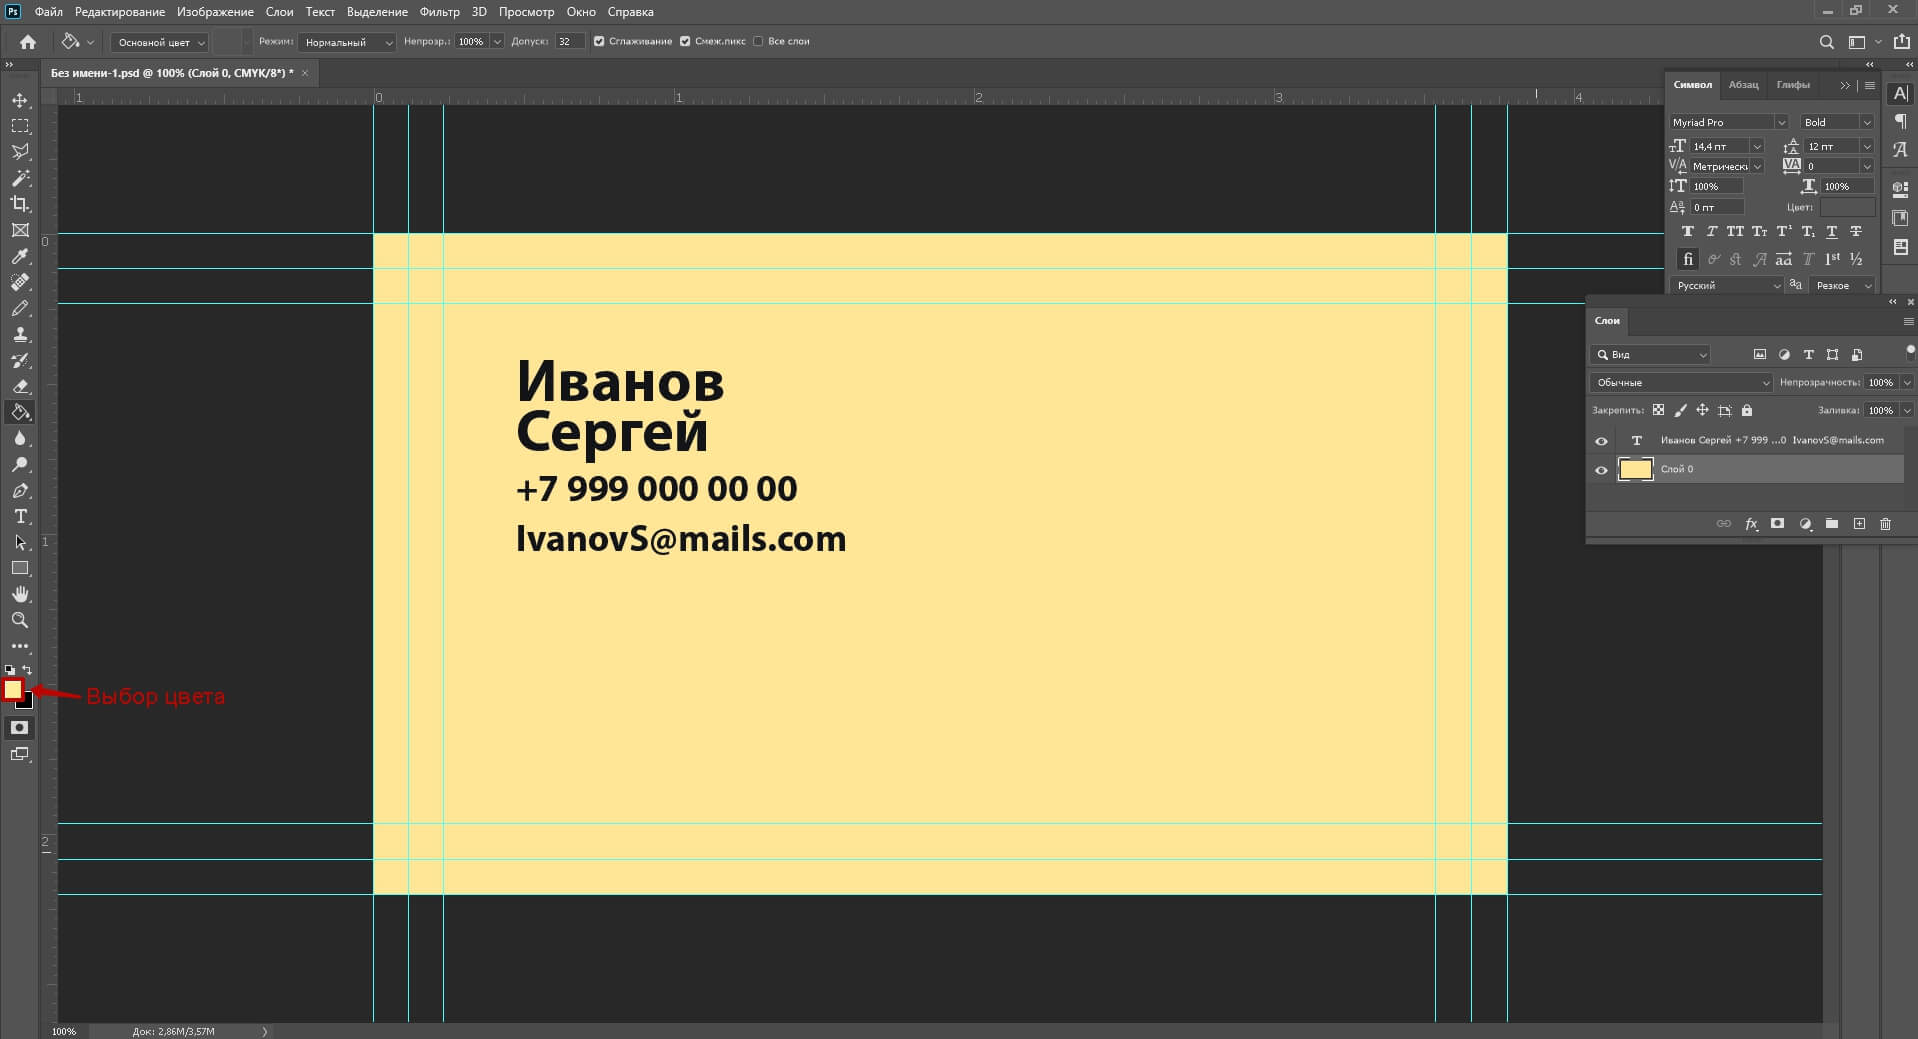Uncheck the Сглаживание checkbox

(599, 42)
